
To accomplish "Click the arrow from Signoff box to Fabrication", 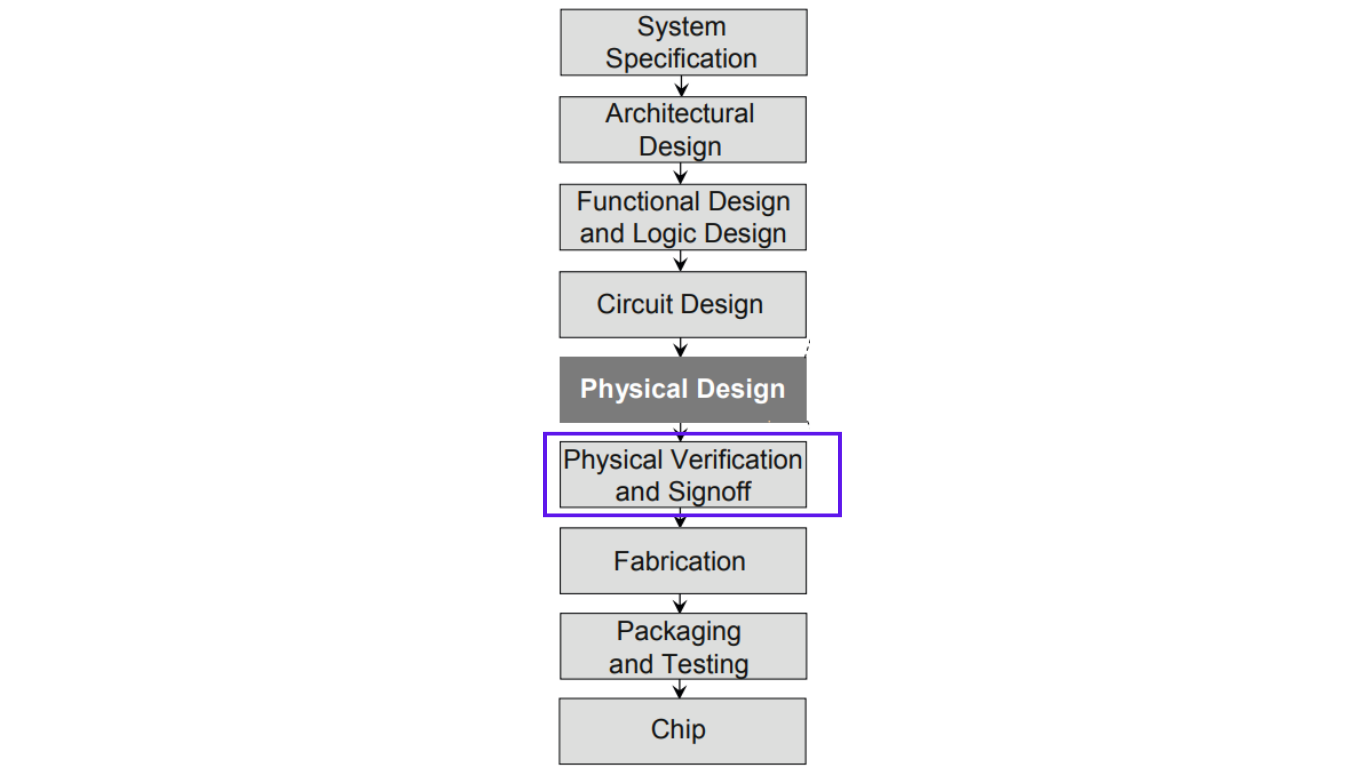I will [681, 518].
